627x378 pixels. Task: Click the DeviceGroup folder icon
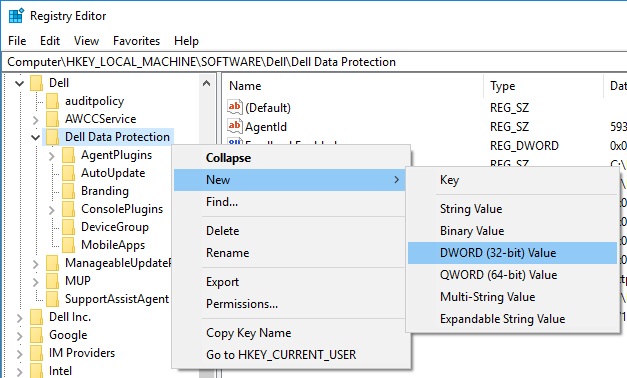point(68,227)
